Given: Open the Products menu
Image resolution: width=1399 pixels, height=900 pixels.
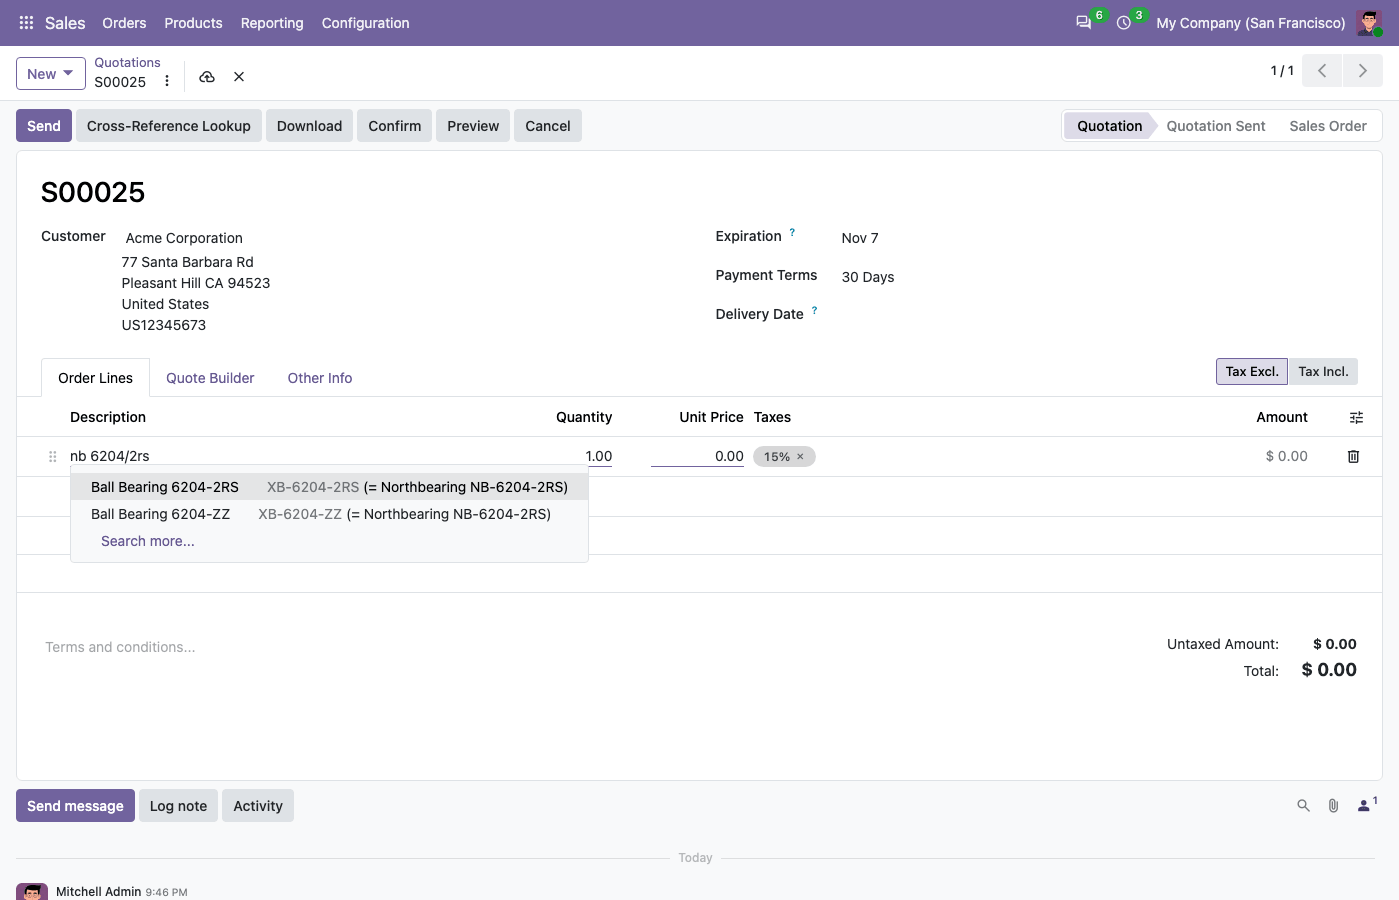Looking at the screenshot, I should (193, 23).
